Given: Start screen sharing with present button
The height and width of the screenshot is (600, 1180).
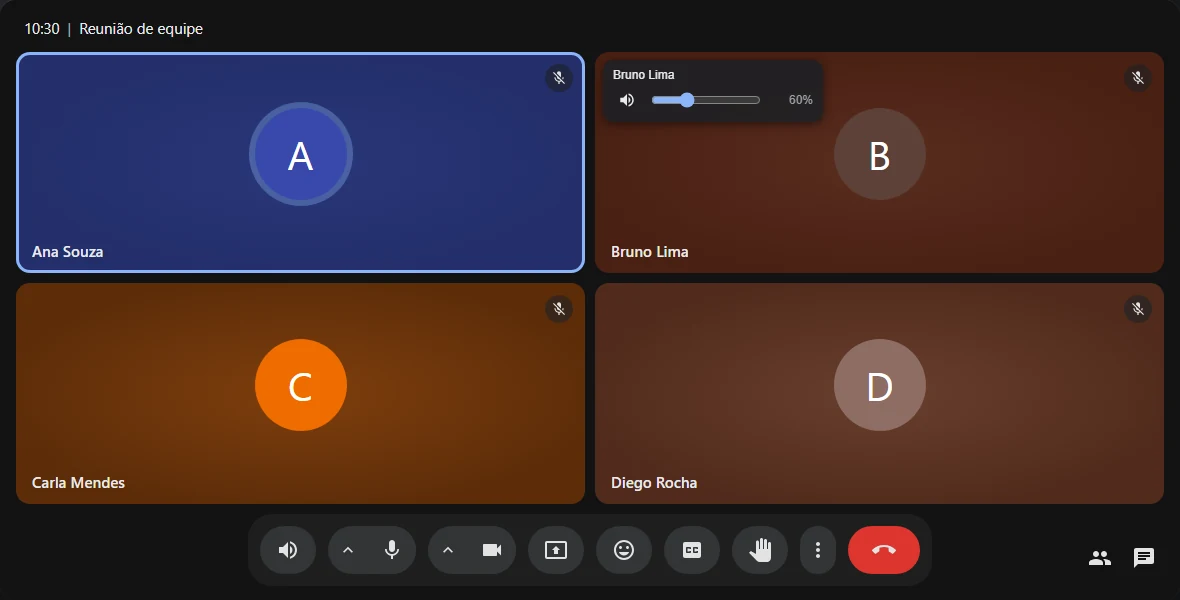Looking at the screenshot, I should pyautogui.click(x=556, y=550).
